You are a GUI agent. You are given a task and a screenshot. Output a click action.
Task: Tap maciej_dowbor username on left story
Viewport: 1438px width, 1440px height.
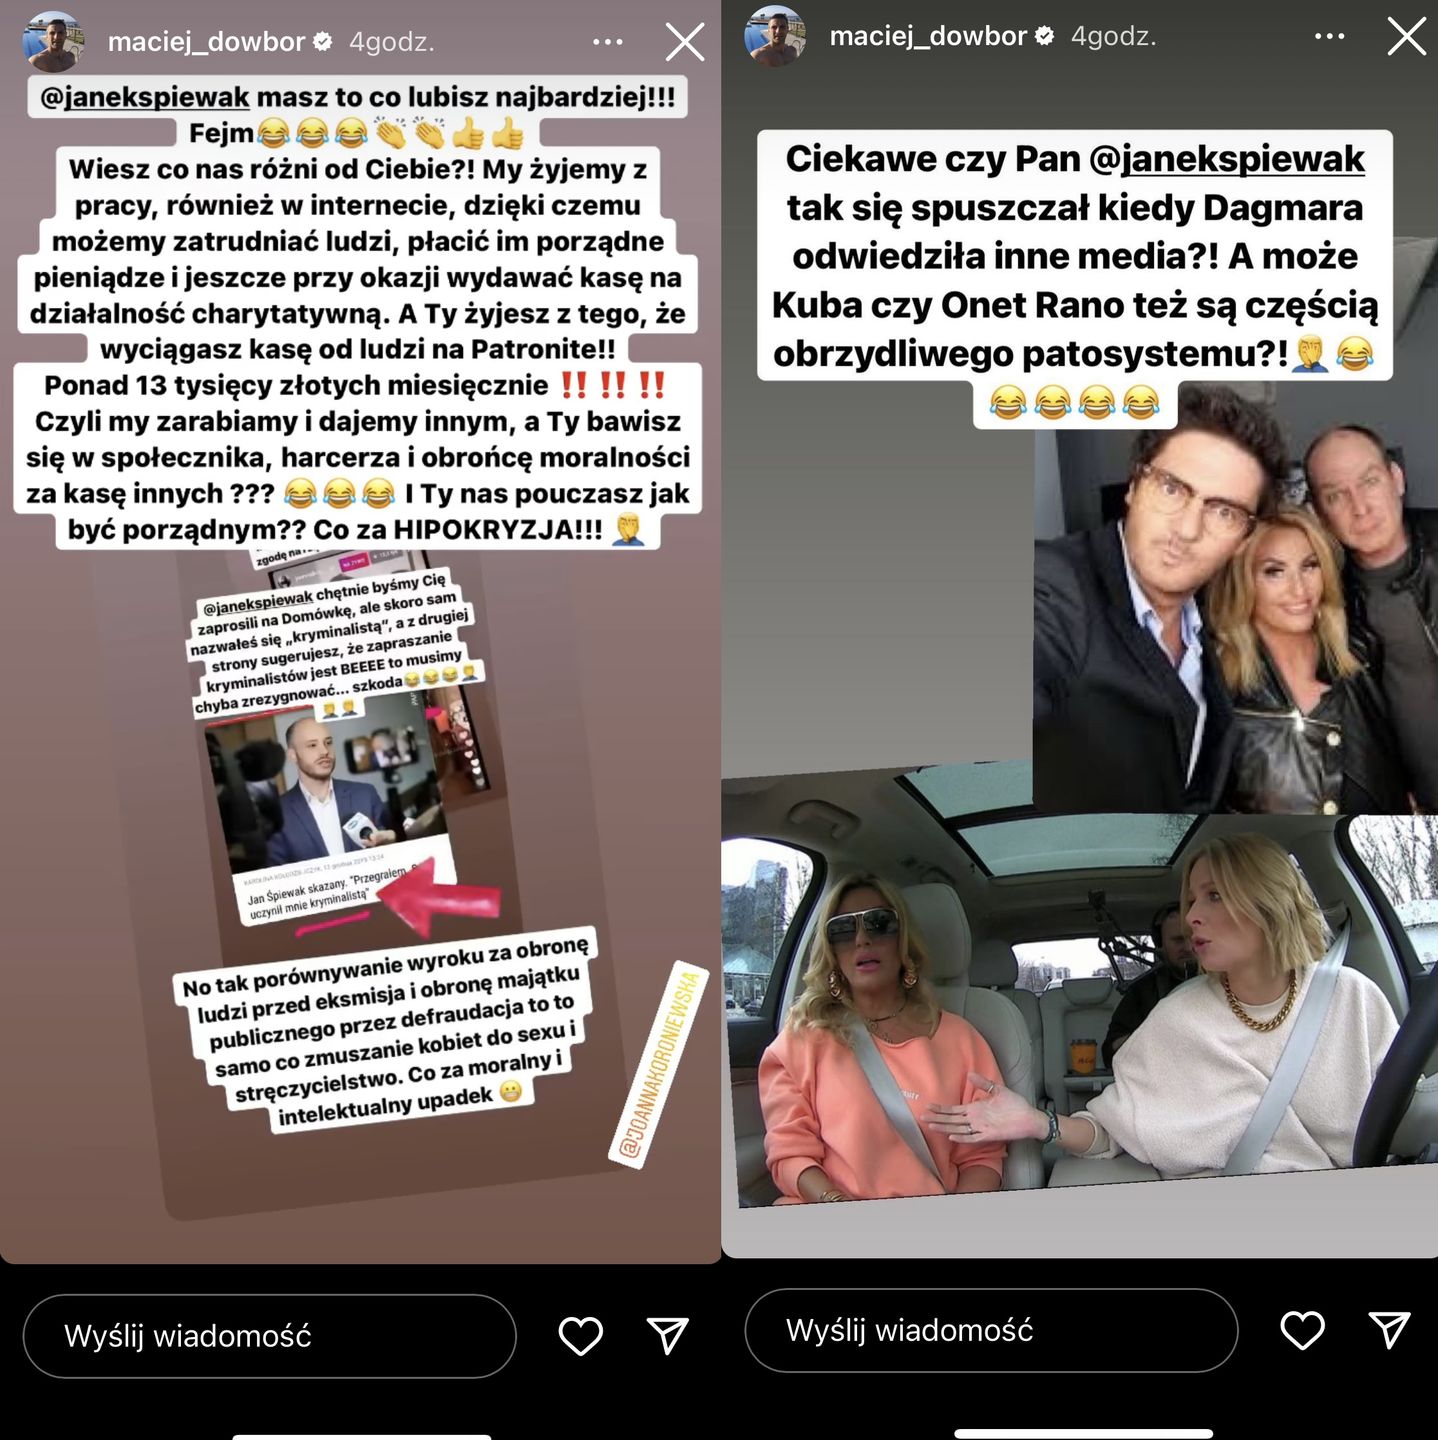tap(206, 42)
